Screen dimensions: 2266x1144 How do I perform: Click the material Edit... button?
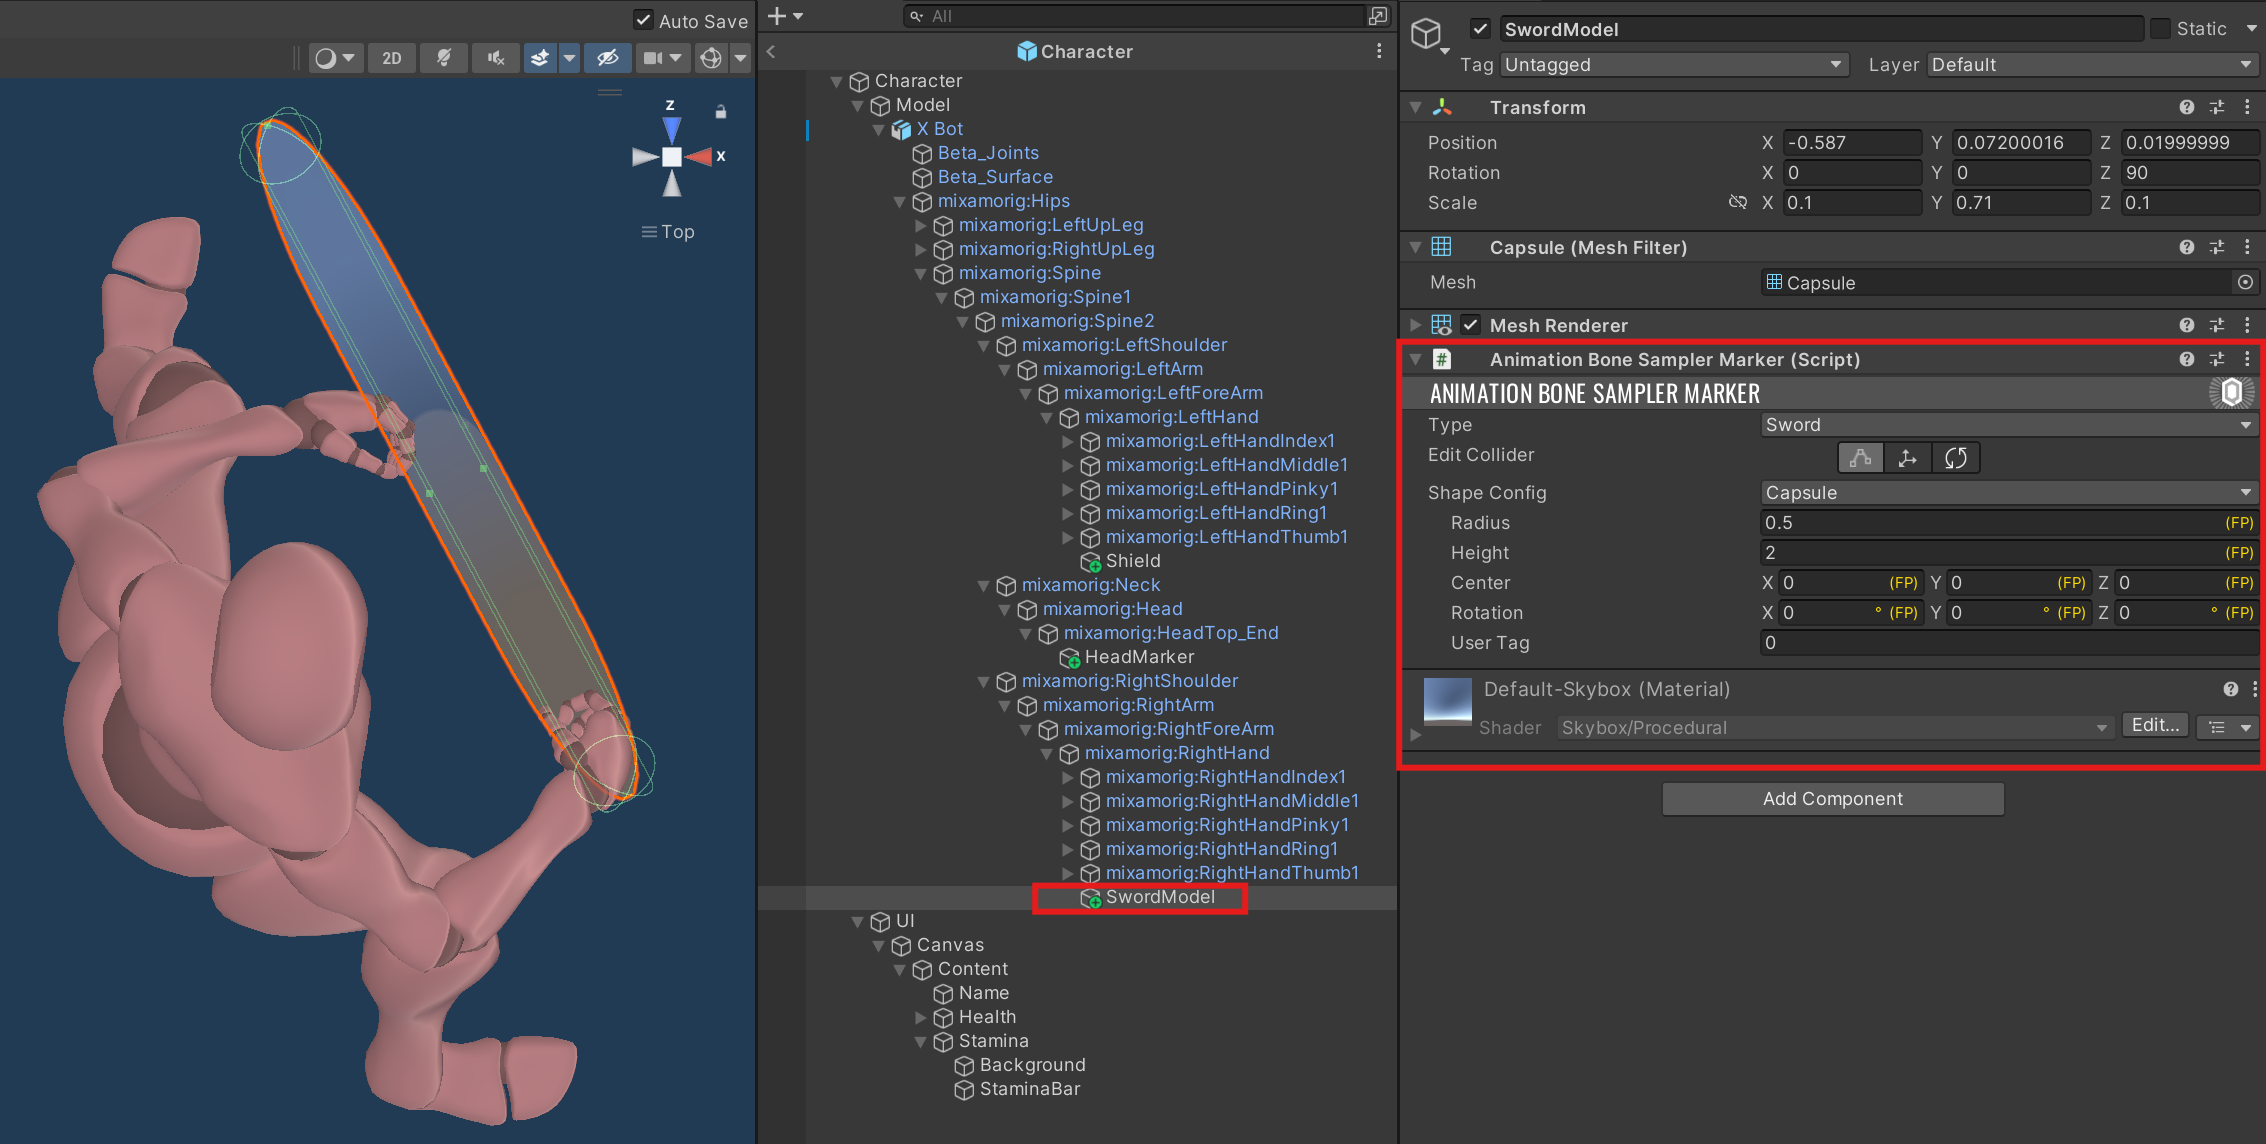pos(2155,726)
